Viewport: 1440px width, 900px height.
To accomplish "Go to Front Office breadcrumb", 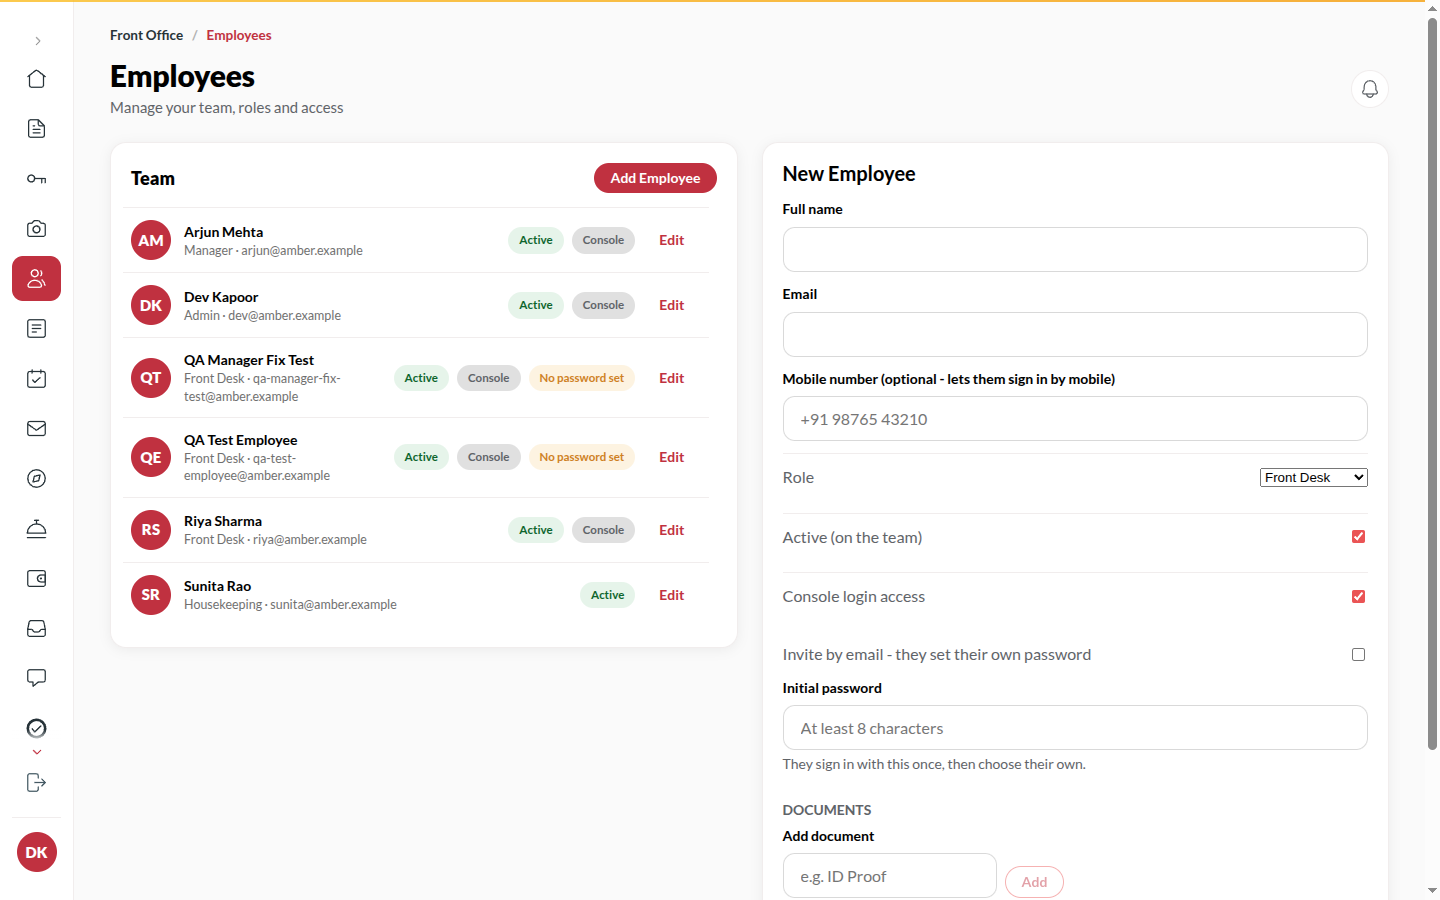I will coord(146,35).
